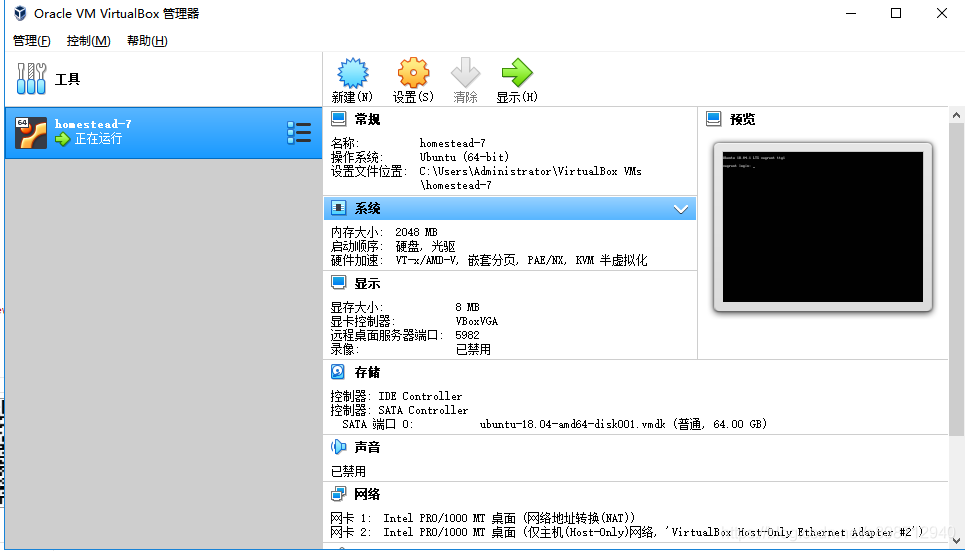This screenshot has height=551, width=965.
Task: Click the Ubuntu (64-bit) OS value
Action: [x=464, y=157]
